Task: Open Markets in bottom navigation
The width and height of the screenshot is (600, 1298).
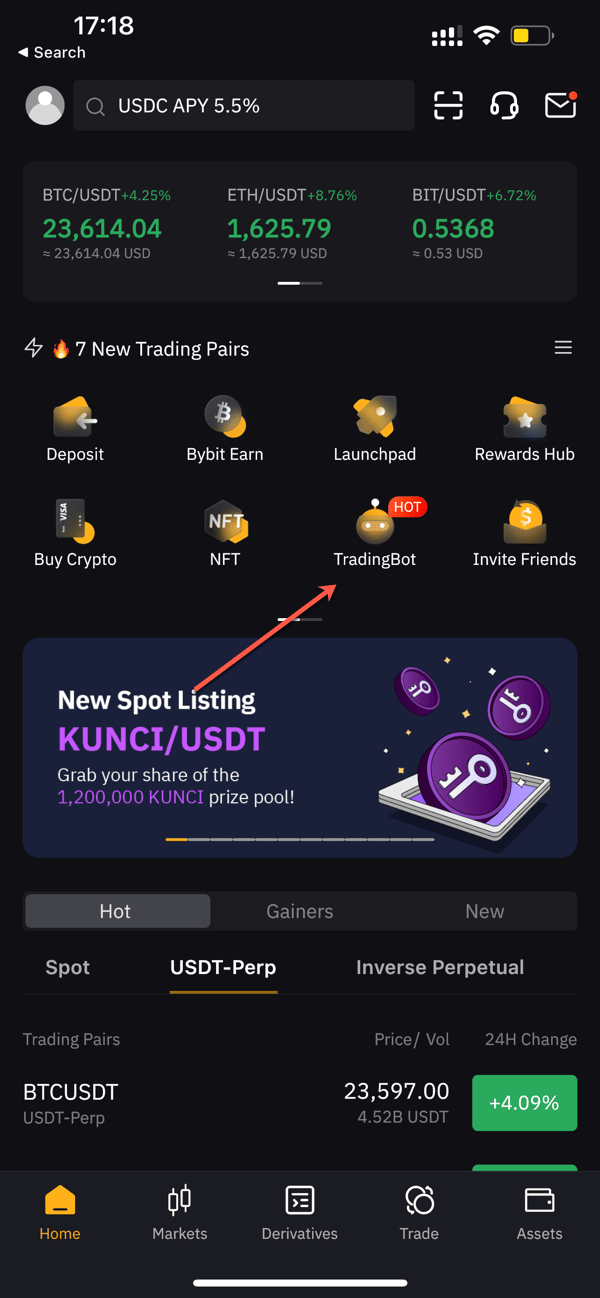Action: pos(180,1213)
